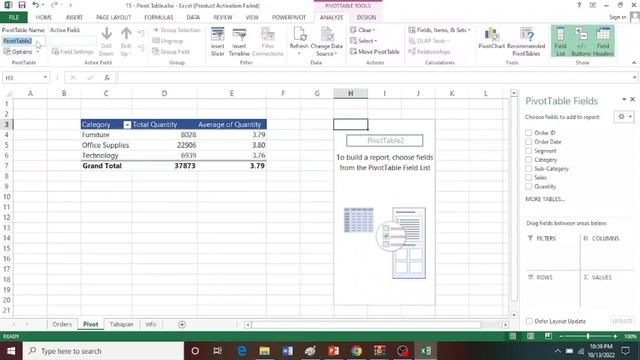Click zoom in plus button

pos(615,336)
